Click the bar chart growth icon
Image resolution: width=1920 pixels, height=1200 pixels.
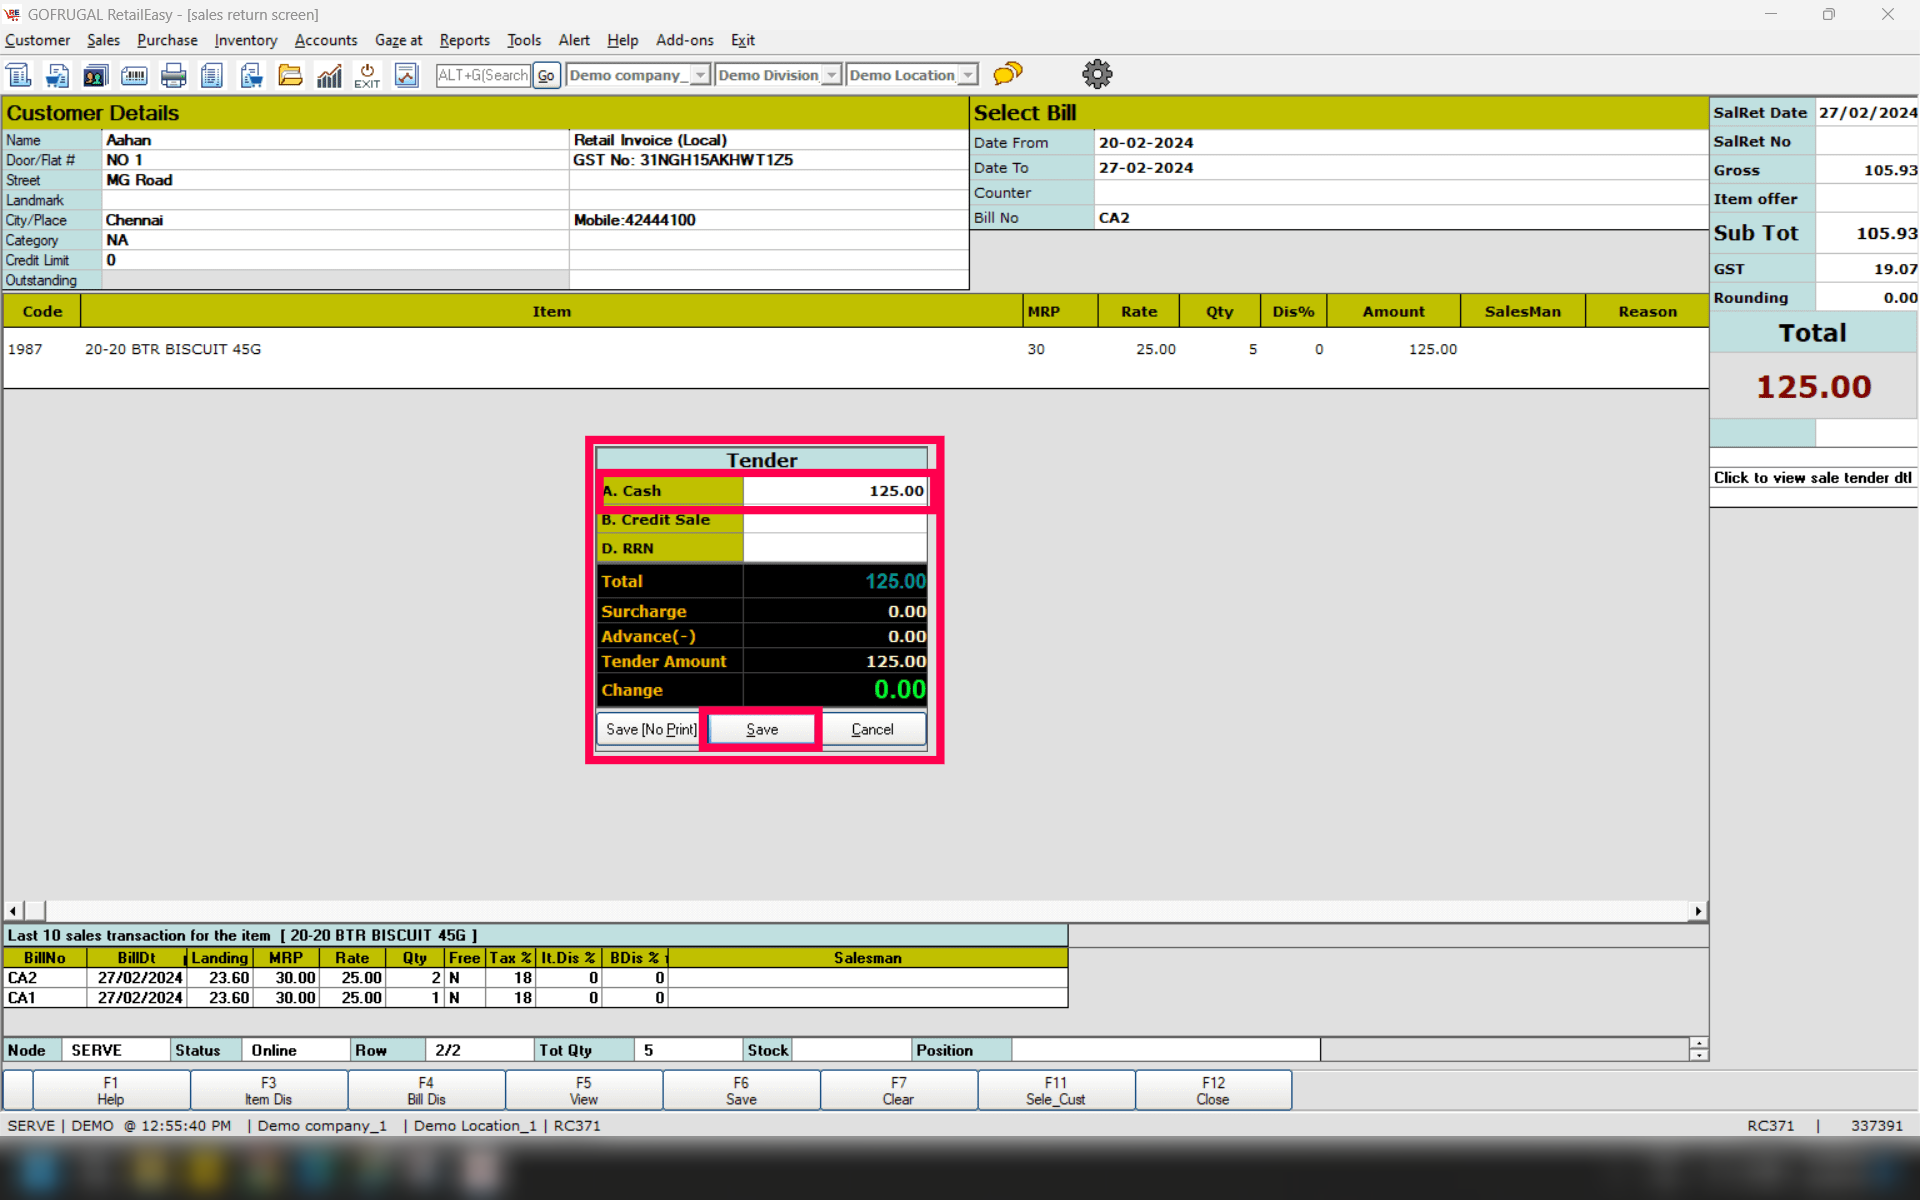[x=329, y=75]
